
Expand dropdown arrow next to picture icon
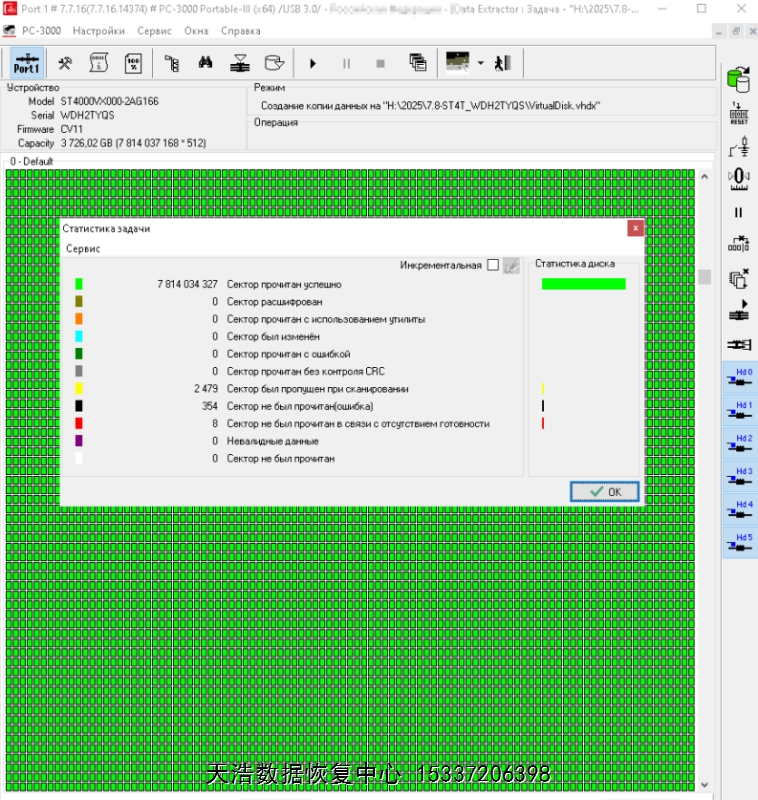(481, 63)
